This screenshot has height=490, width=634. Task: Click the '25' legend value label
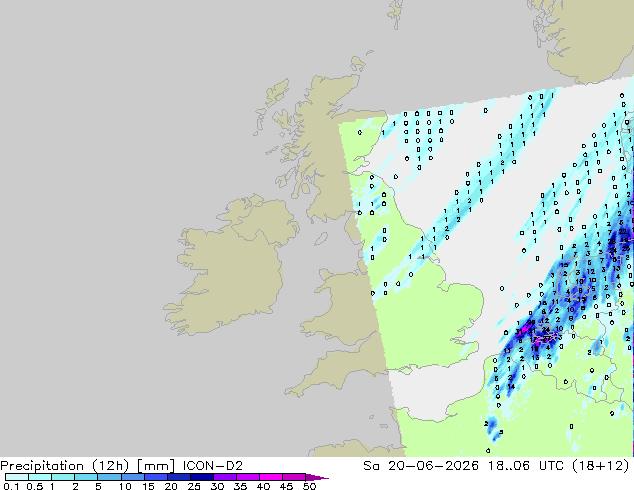[x=194, y=486]
